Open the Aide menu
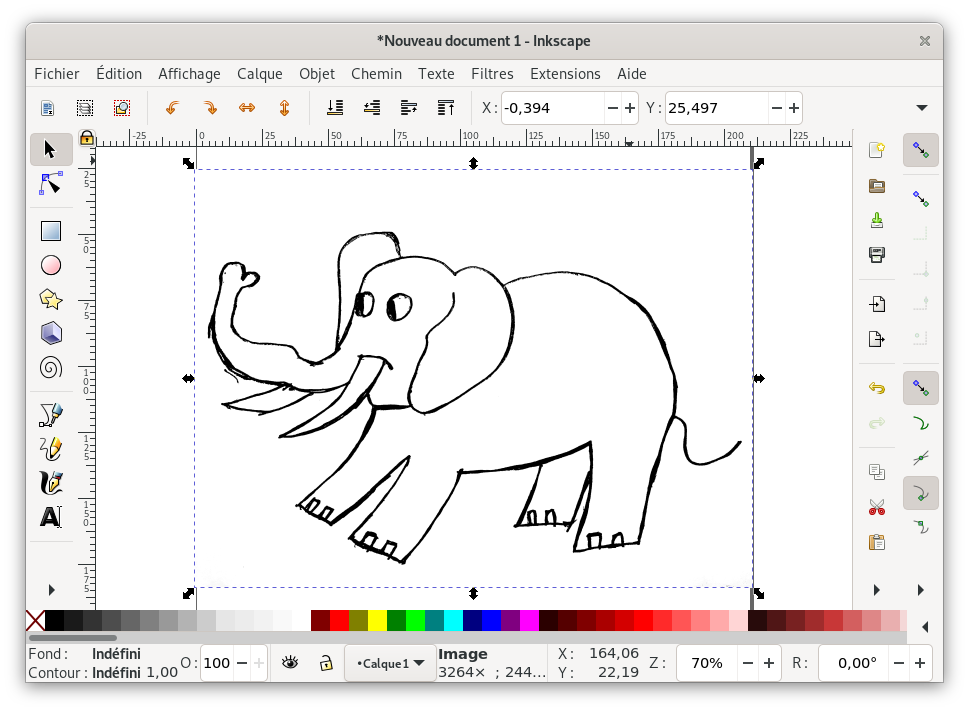Viewport: 969px width, 711px height. pos(632,74)
